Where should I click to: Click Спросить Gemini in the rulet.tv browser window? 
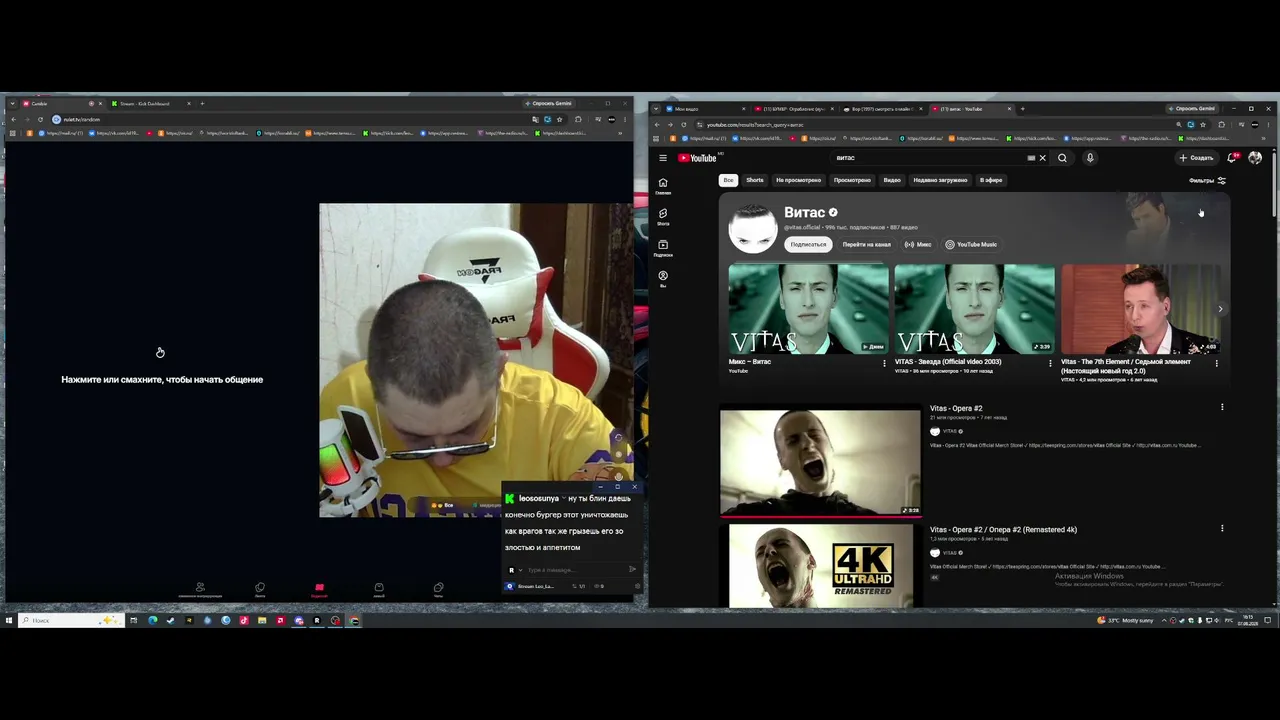click(x=549, y=103)
